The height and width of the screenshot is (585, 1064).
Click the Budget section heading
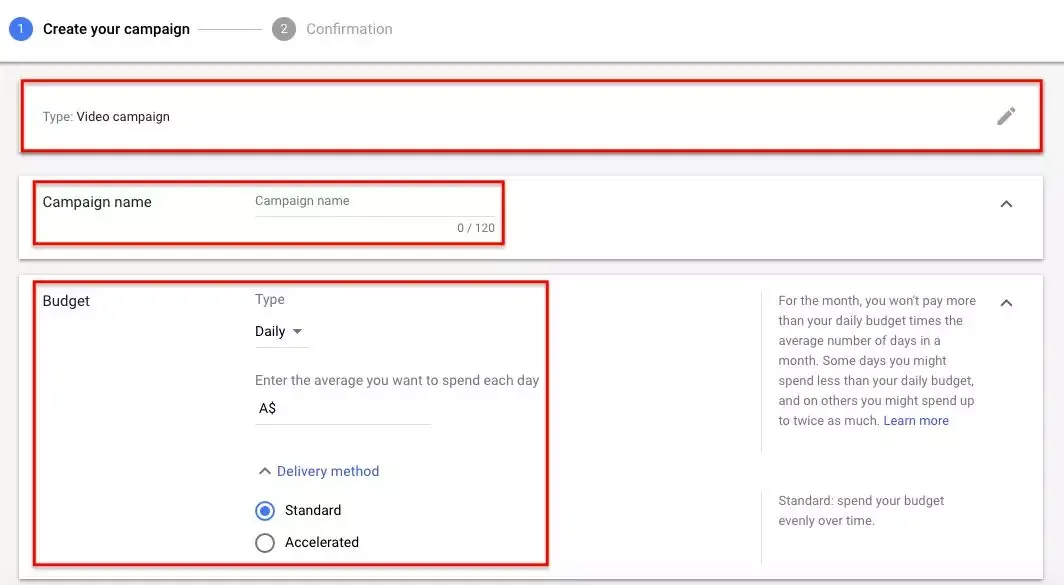click(66, 301)
